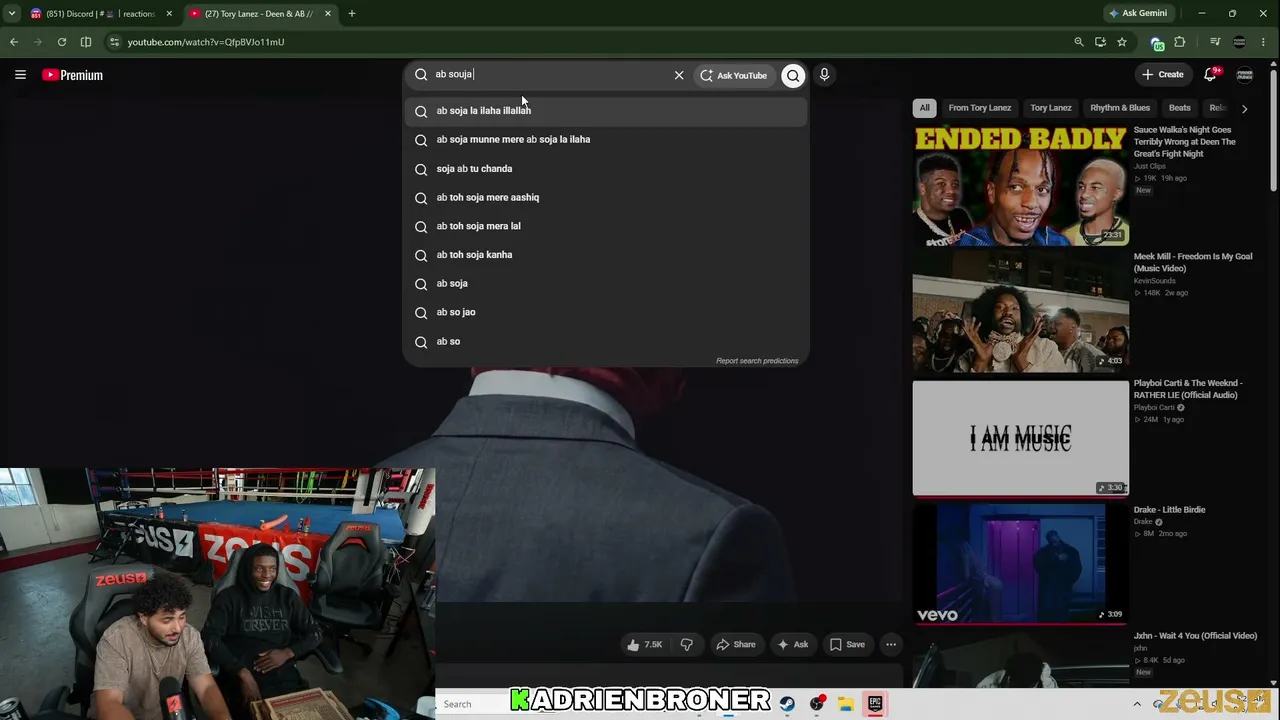Go back to the previous page

click(x=14, y=42)
